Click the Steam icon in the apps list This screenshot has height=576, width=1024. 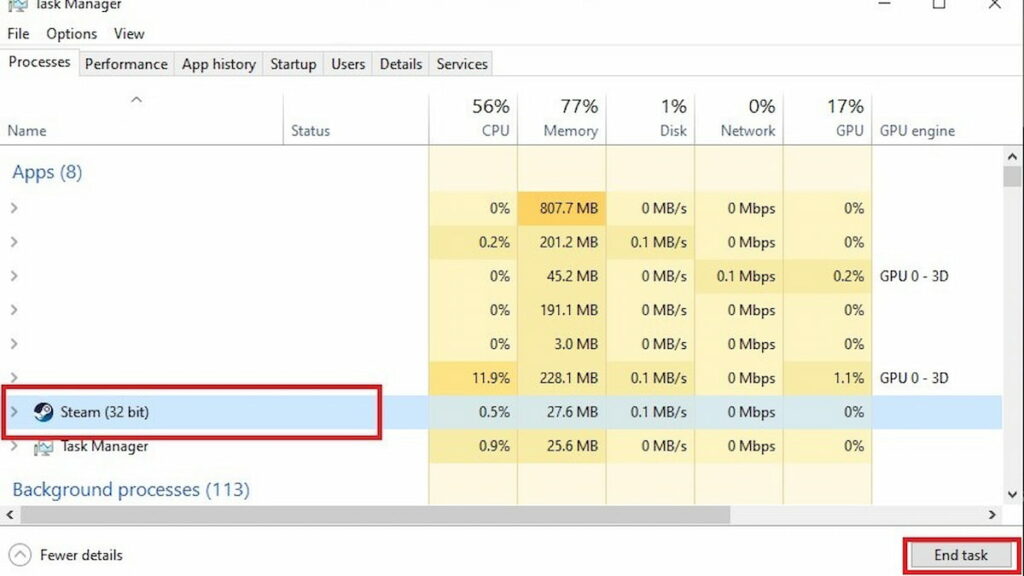(43, 412)
